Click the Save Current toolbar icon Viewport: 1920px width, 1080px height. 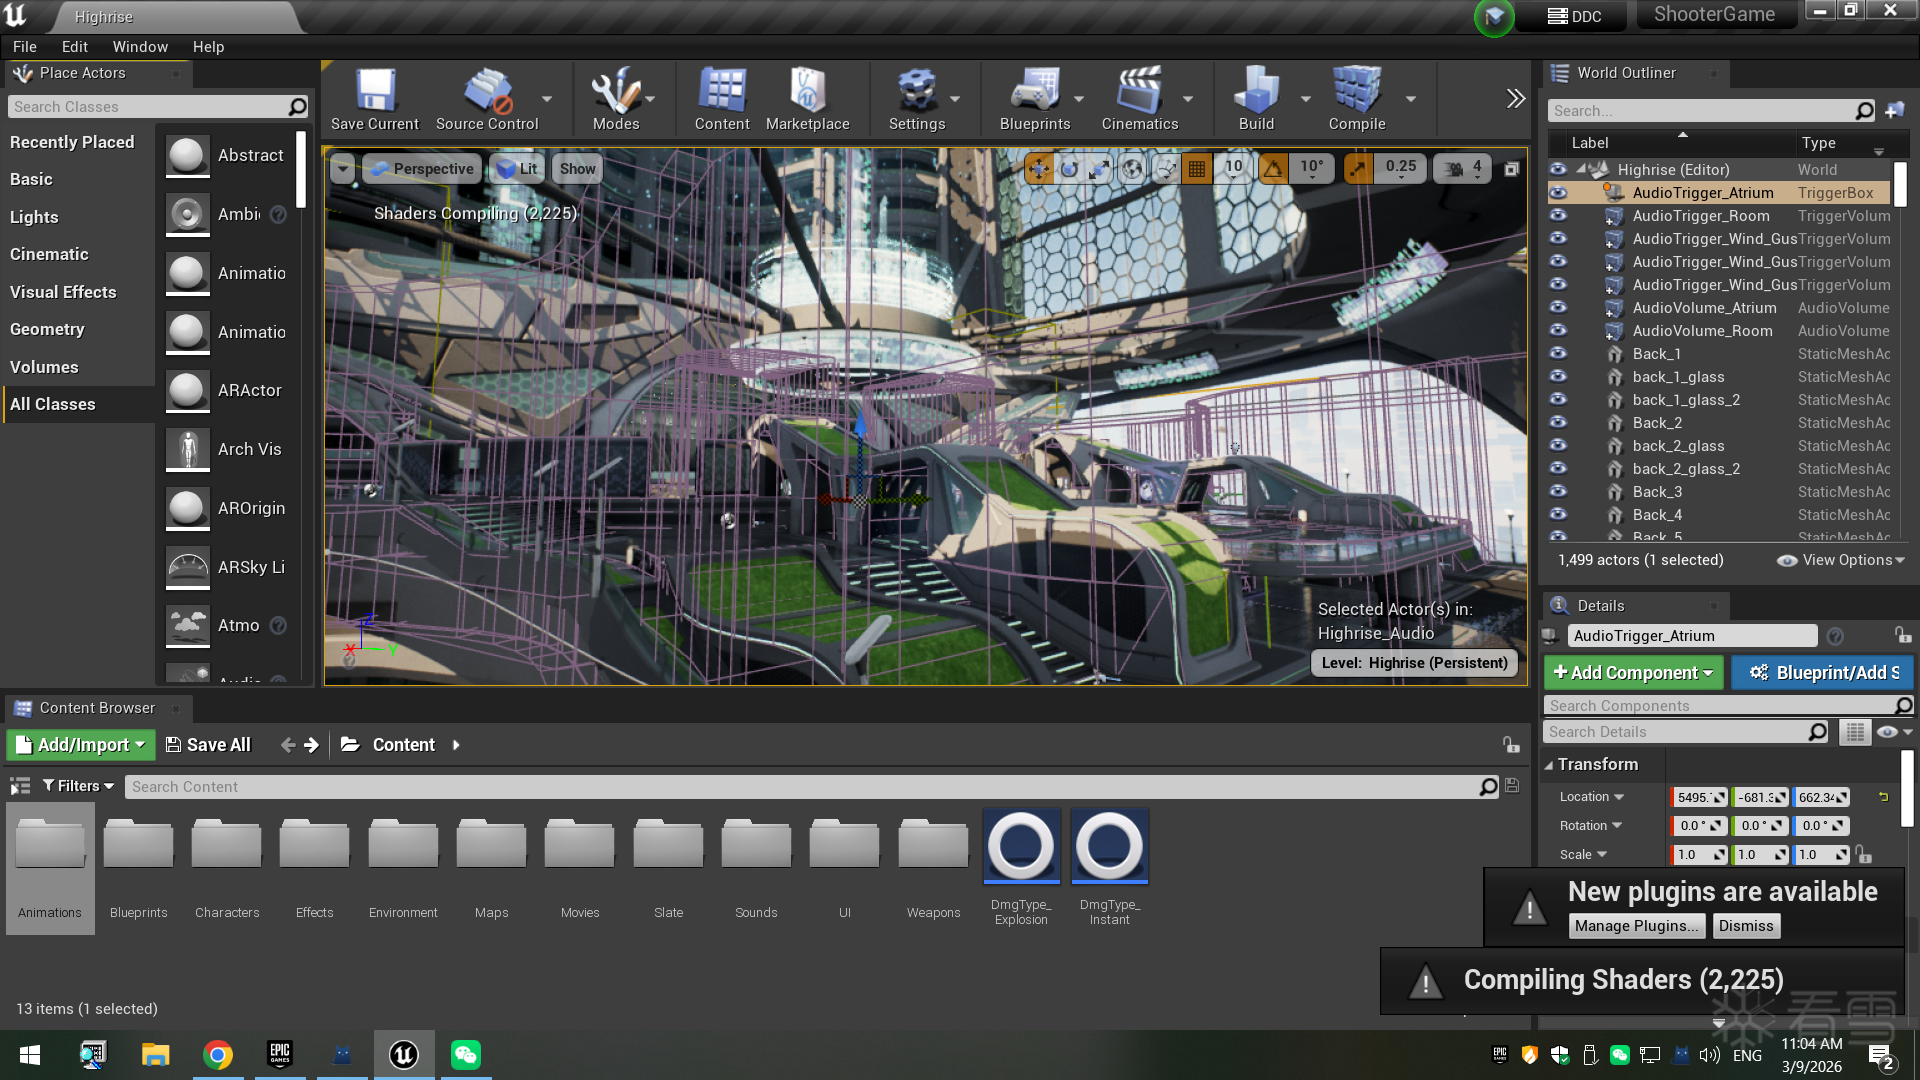click(x=375, y=92)
